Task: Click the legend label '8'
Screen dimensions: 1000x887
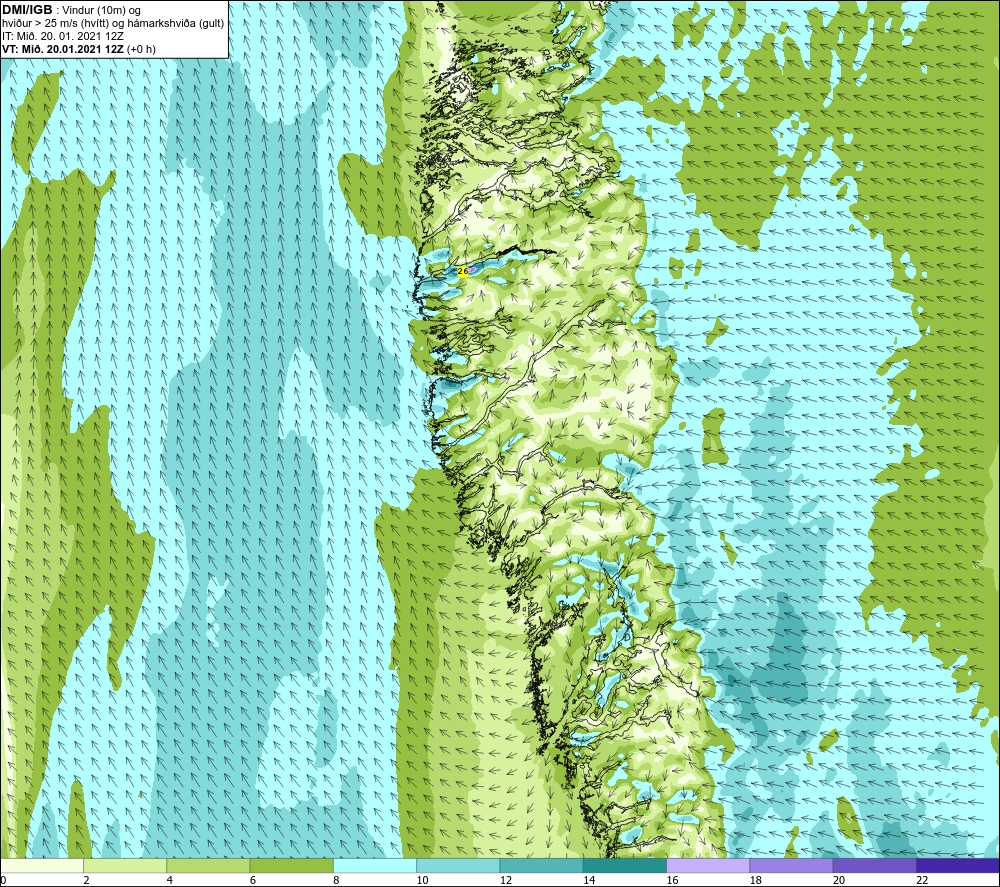Action: pyautogui.click(x=336, y=881)
